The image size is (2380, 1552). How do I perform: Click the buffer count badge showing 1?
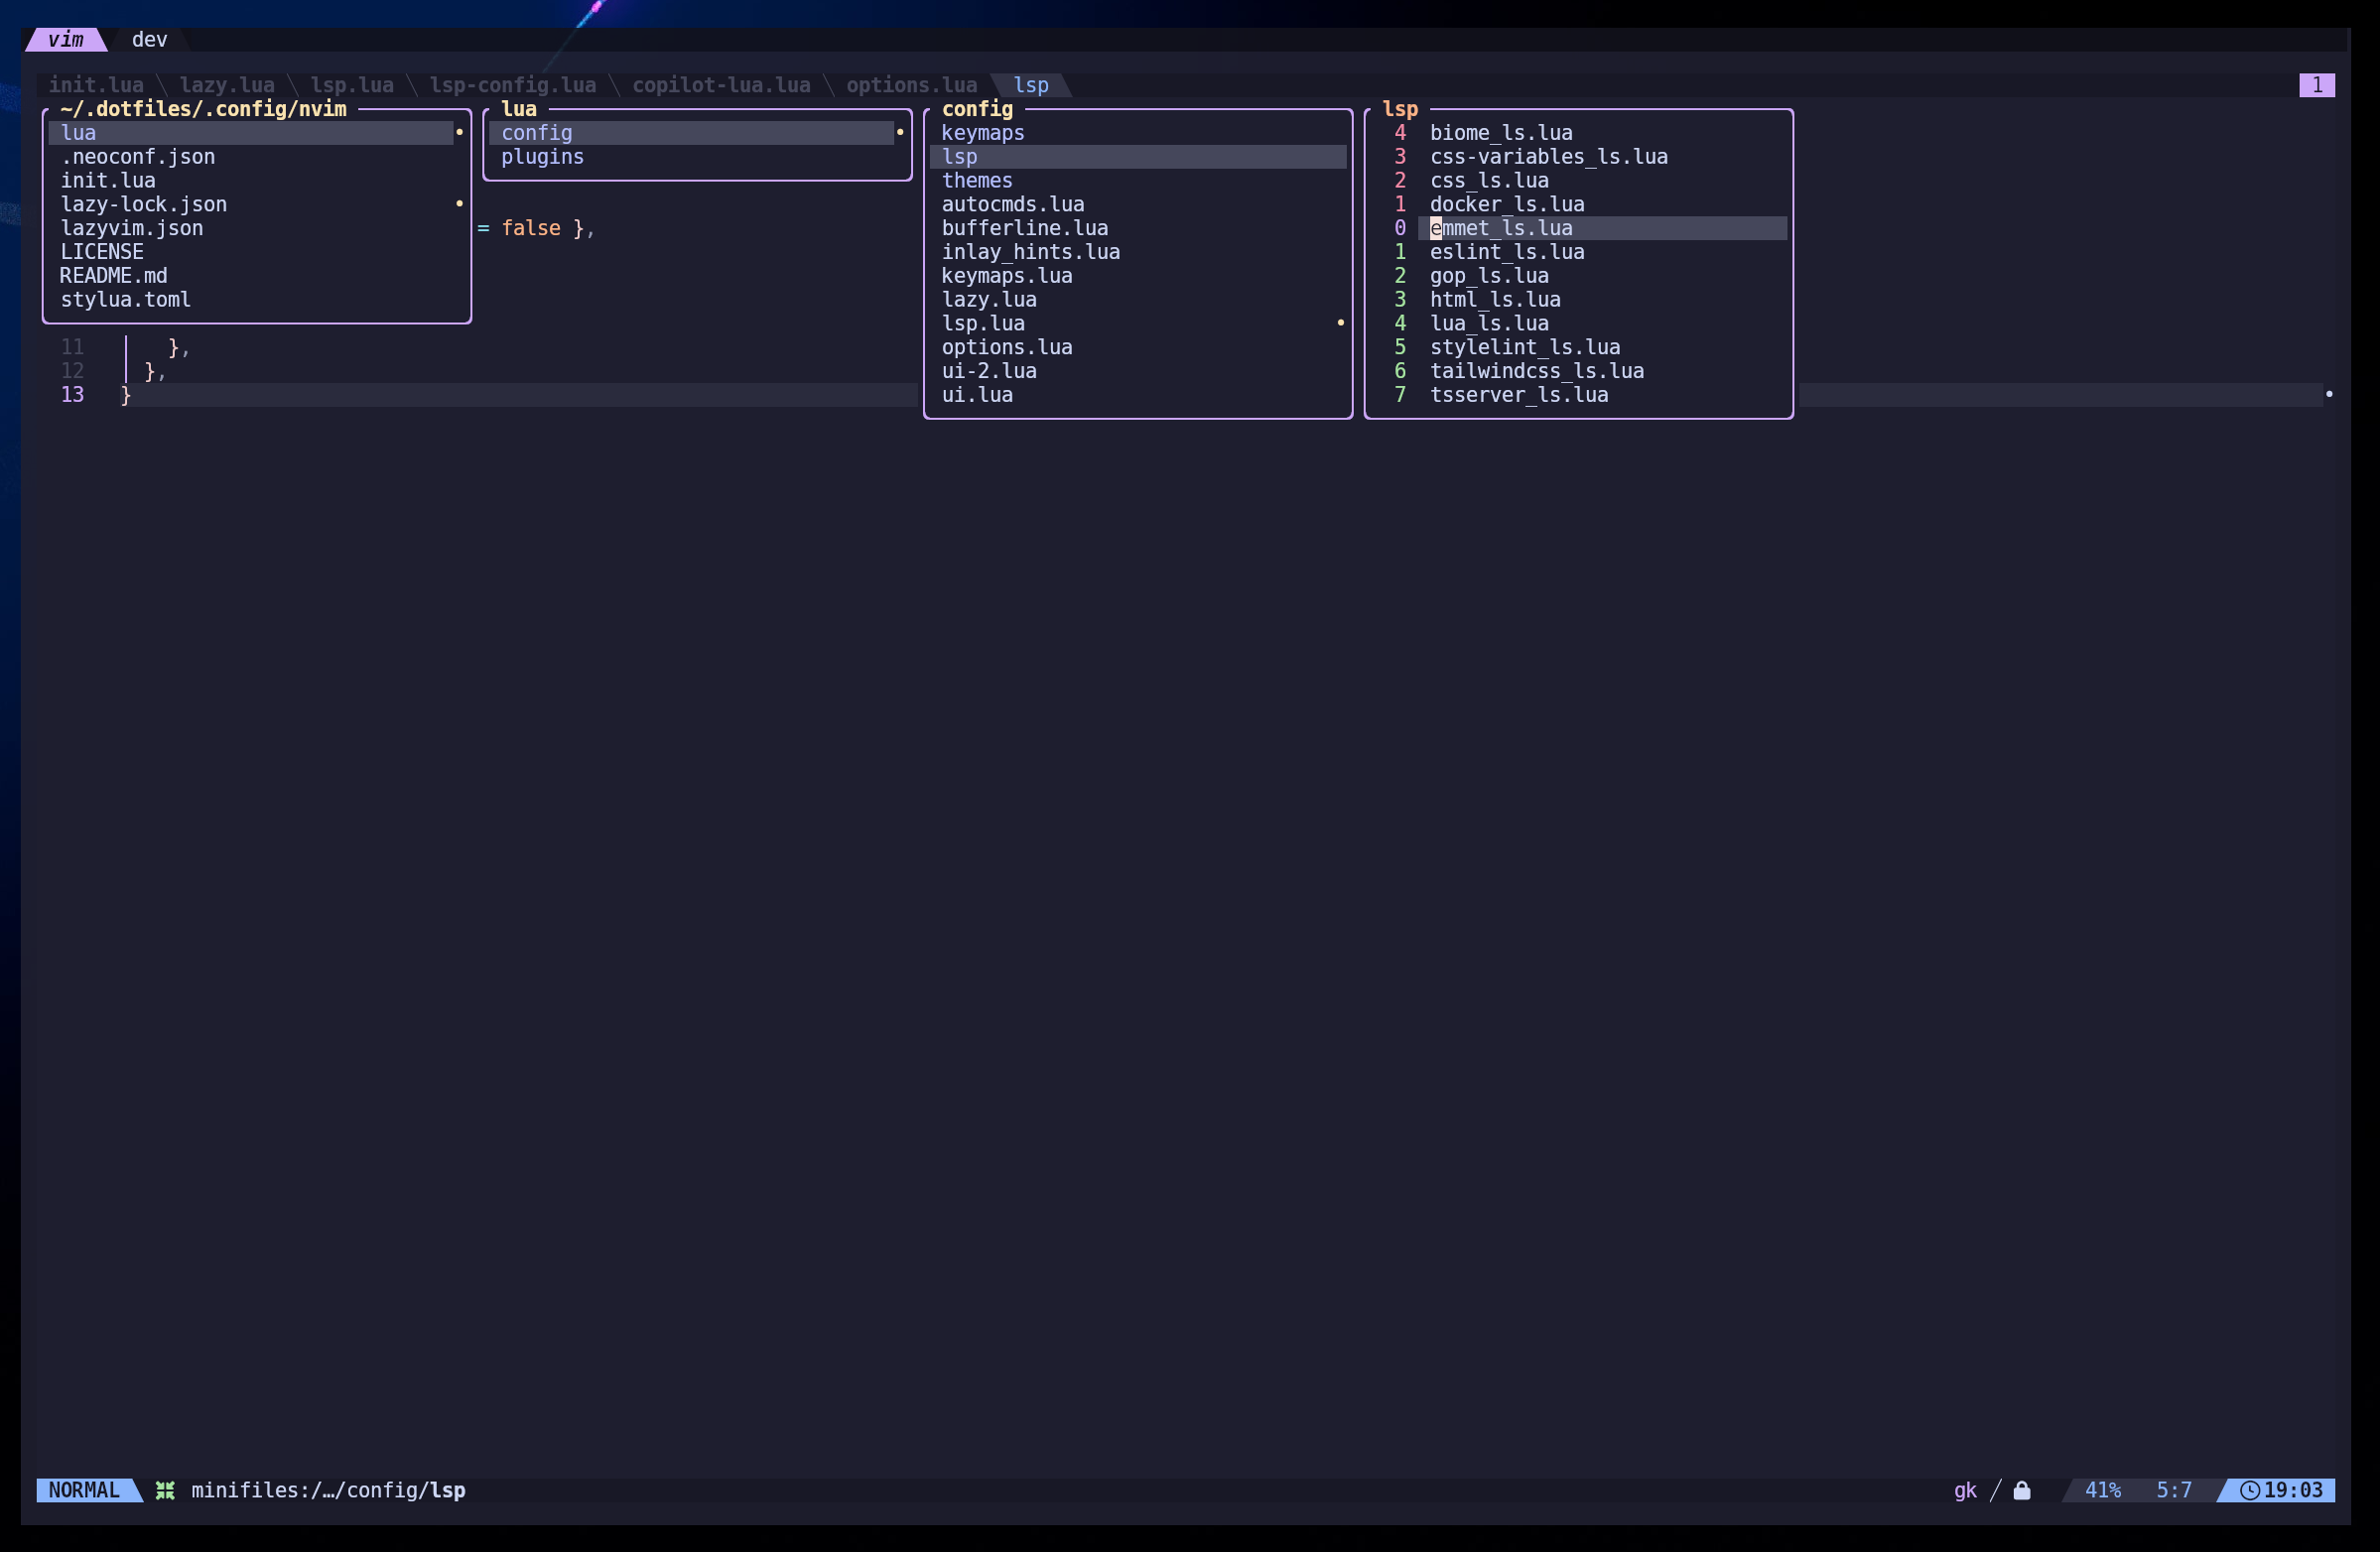pyautogui.click(x=2317, y=85)
